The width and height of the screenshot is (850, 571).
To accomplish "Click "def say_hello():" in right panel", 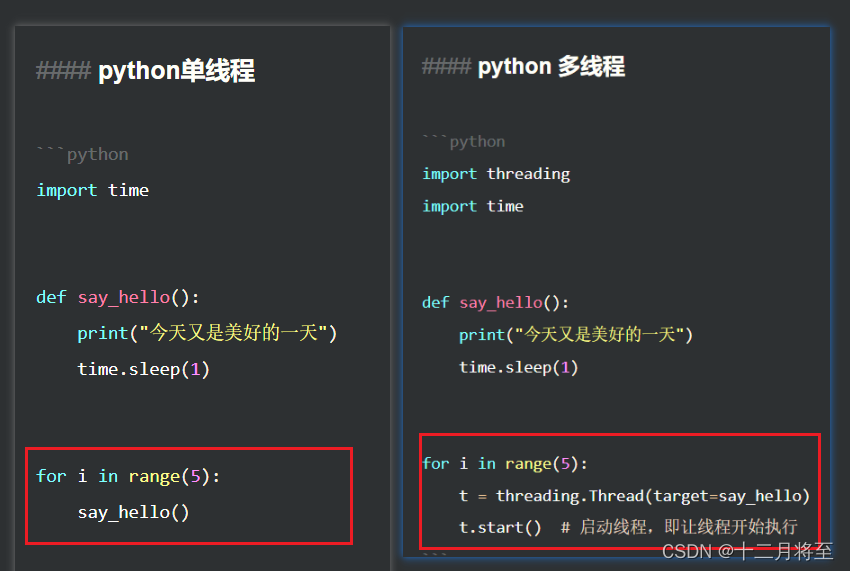I will point(495,302).
